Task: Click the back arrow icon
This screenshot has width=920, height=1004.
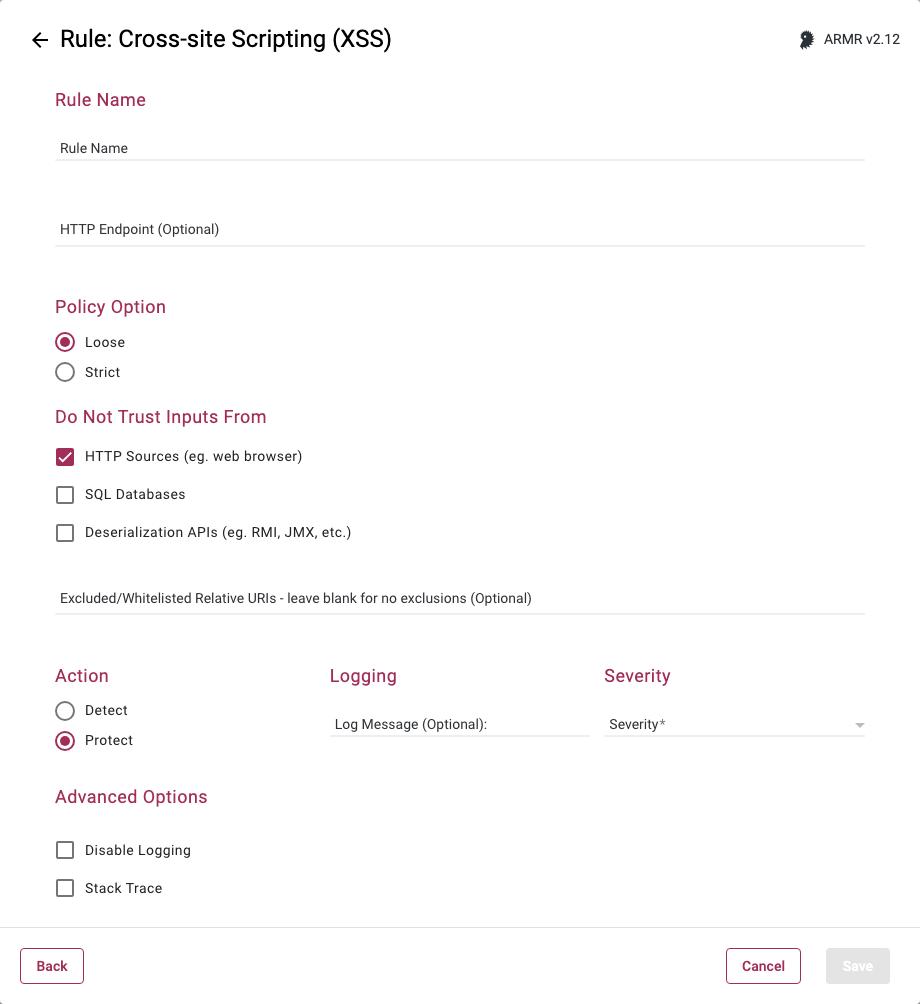Action: (40, 40)
